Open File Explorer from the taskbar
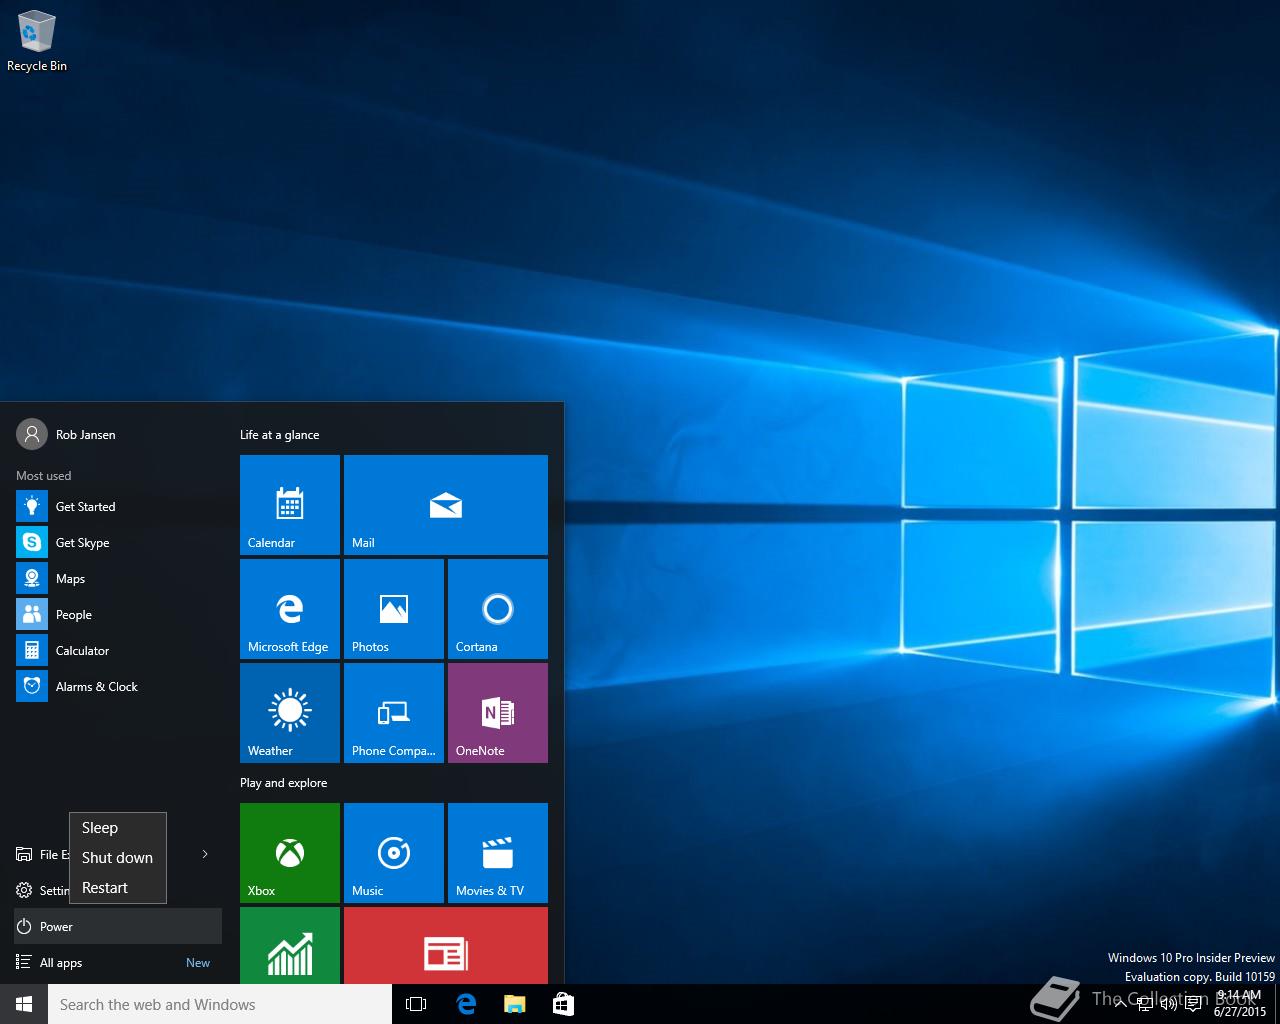 [514, 1004]
